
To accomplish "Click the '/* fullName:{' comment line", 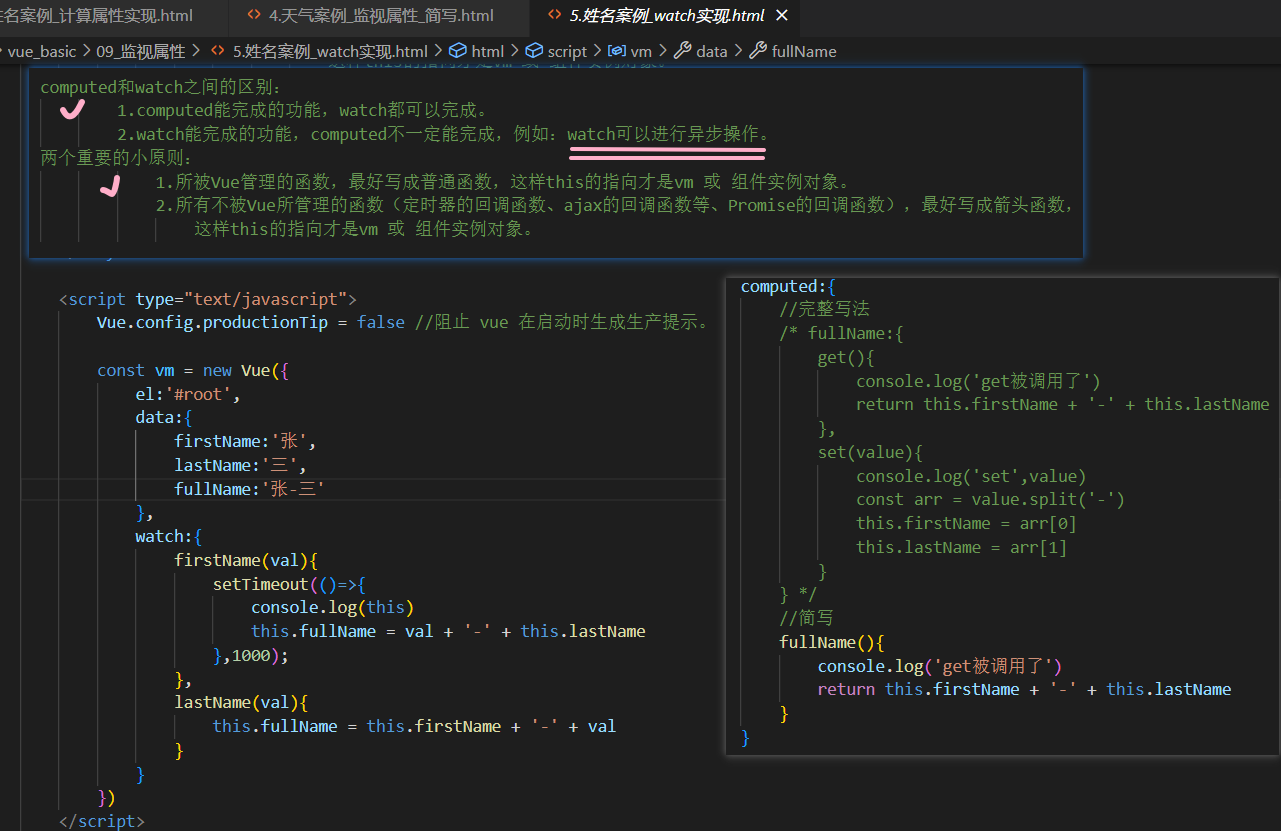I will tap(841, 334).
